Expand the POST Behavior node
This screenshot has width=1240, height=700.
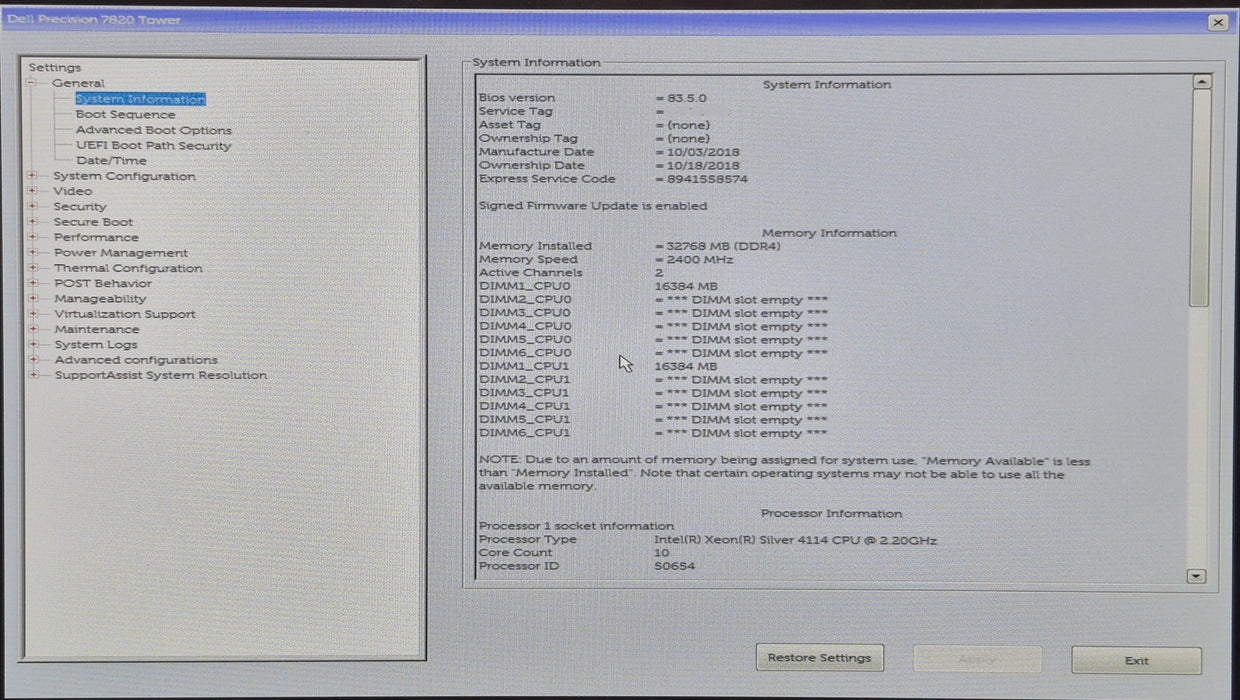pos(33,283)
